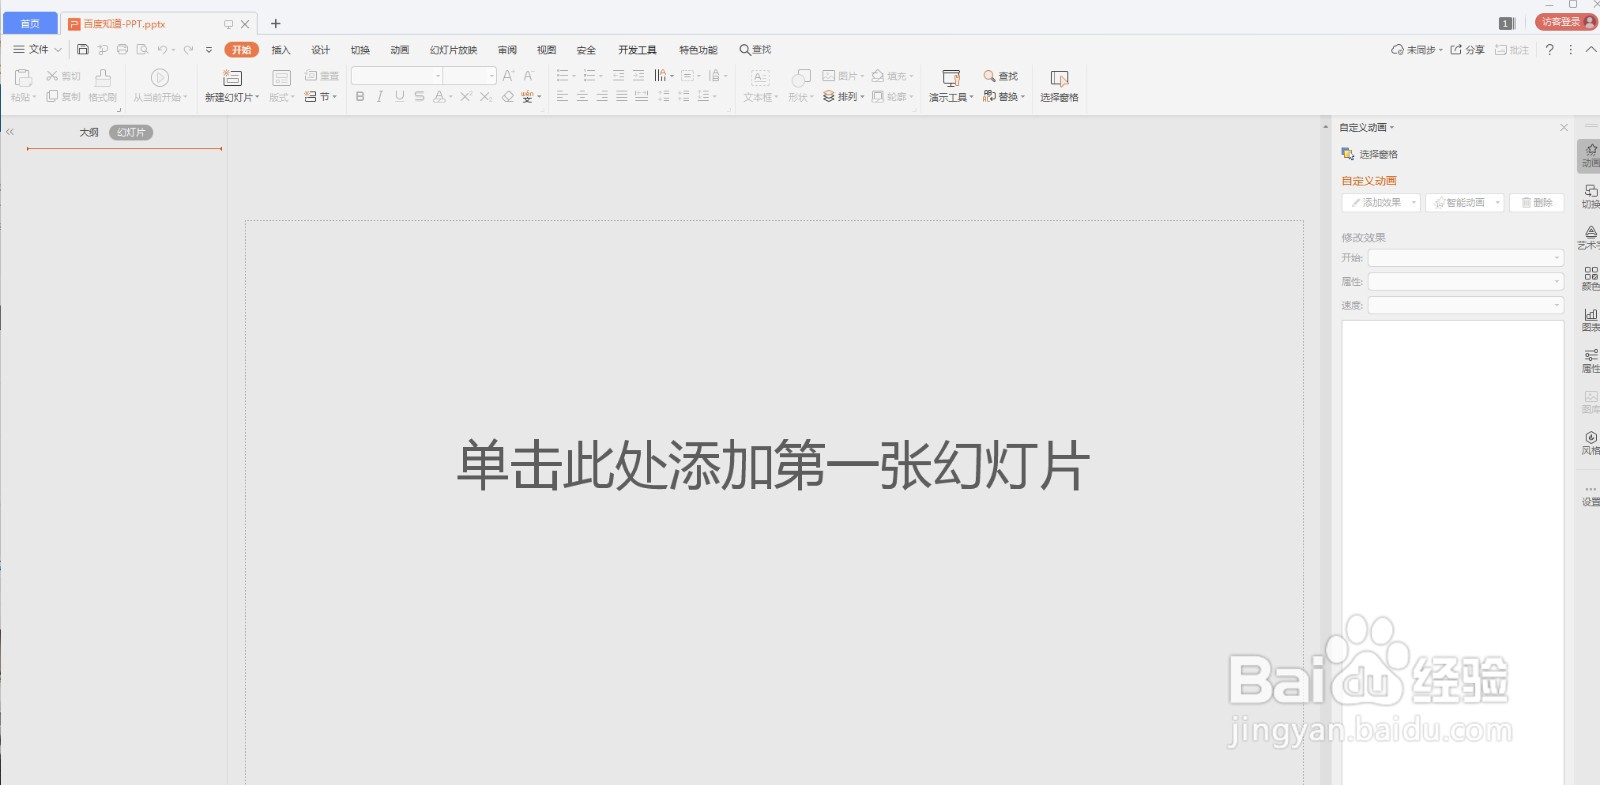Click the Save icon in quick toolbar
This screenshot has height=785, width=1600.
click(x=83, y=49)
